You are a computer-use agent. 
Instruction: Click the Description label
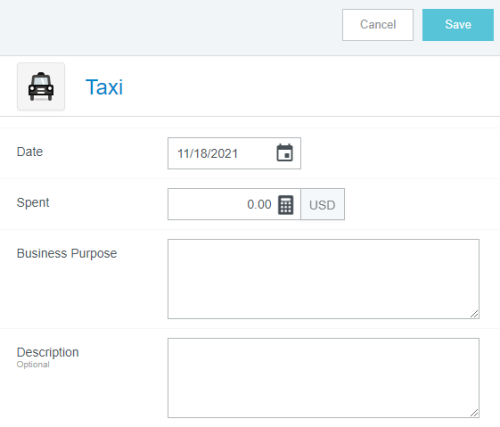click(48, 352)
